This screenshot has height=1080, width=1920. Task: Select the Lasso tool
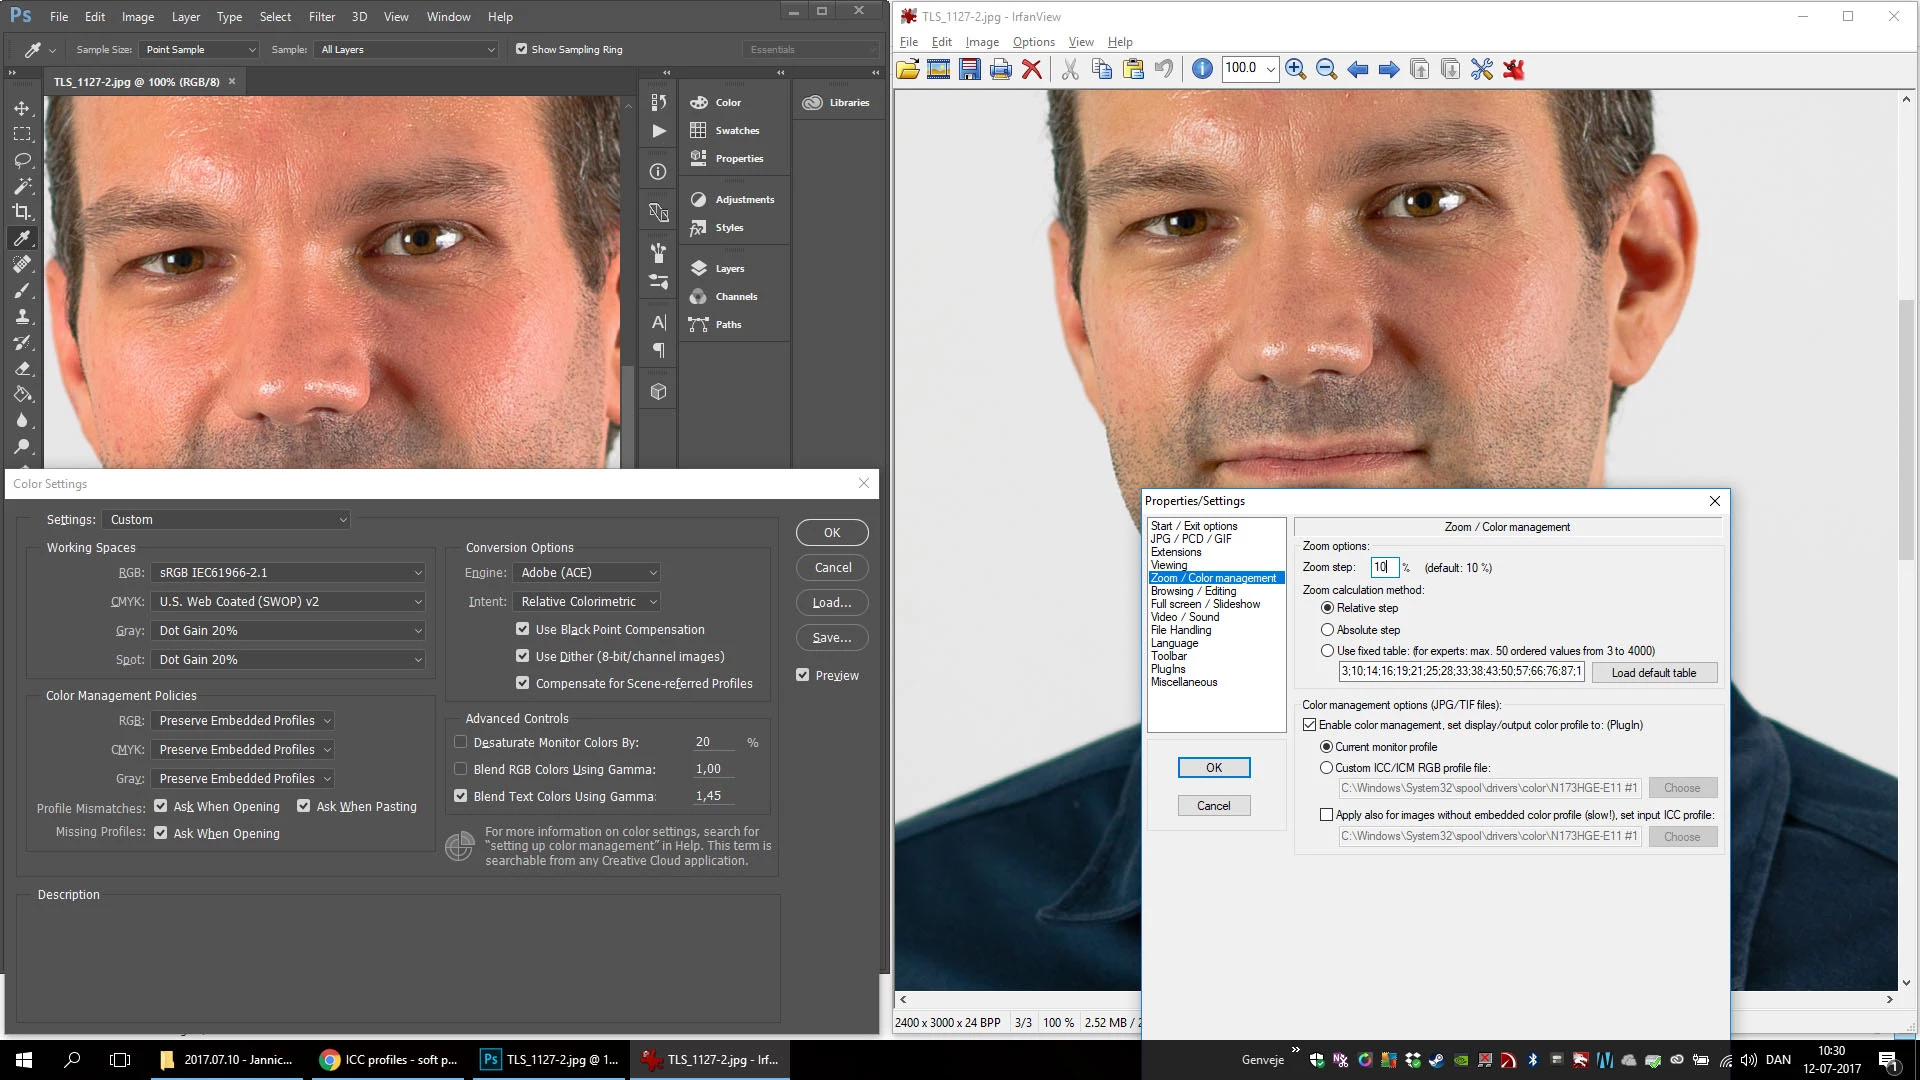22,160
